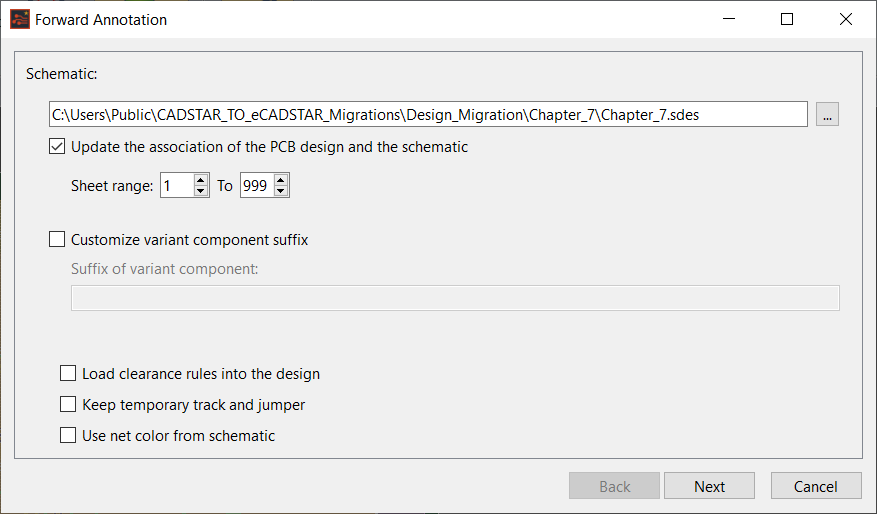Click the Forward Annotation app icon
Screen dimensions: 877x514
[x=19, y=19]
